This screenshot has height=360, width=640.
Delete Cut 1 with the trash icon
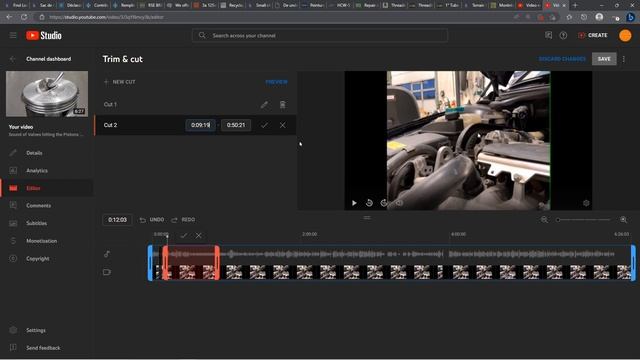pyautogui.click(x=282, y=105)
